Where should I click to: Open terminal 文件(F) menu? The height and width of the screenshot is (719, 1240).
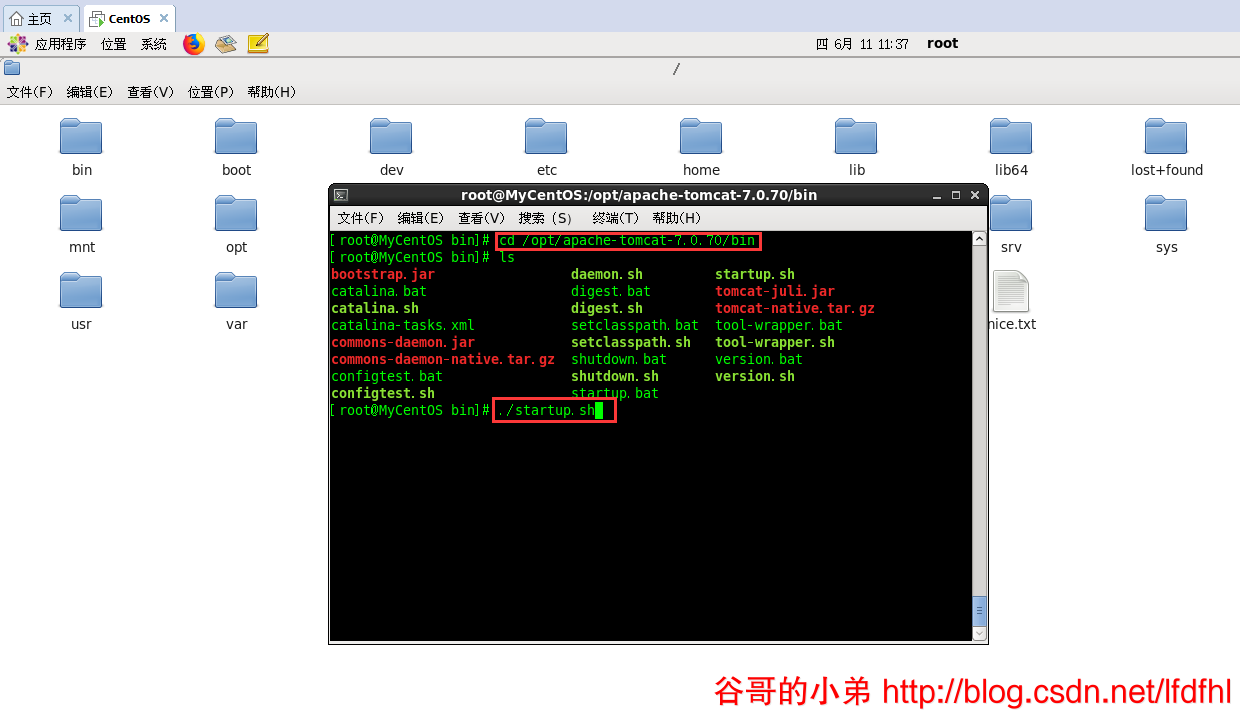click(x=361, y=218)
